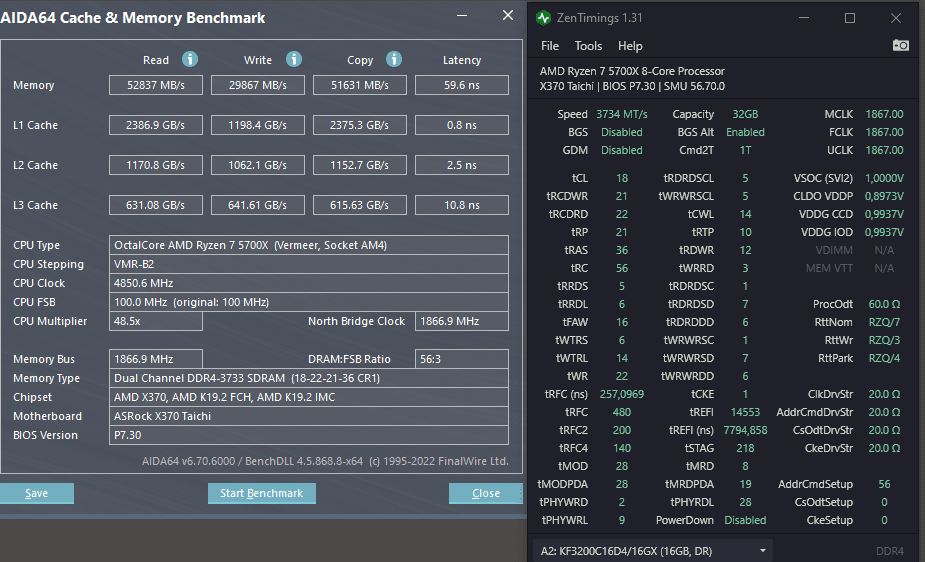Image resolution: width=925 pixels, height=562 pixels.
Task: Save the benchmark results
Action: tap(37, 493)
